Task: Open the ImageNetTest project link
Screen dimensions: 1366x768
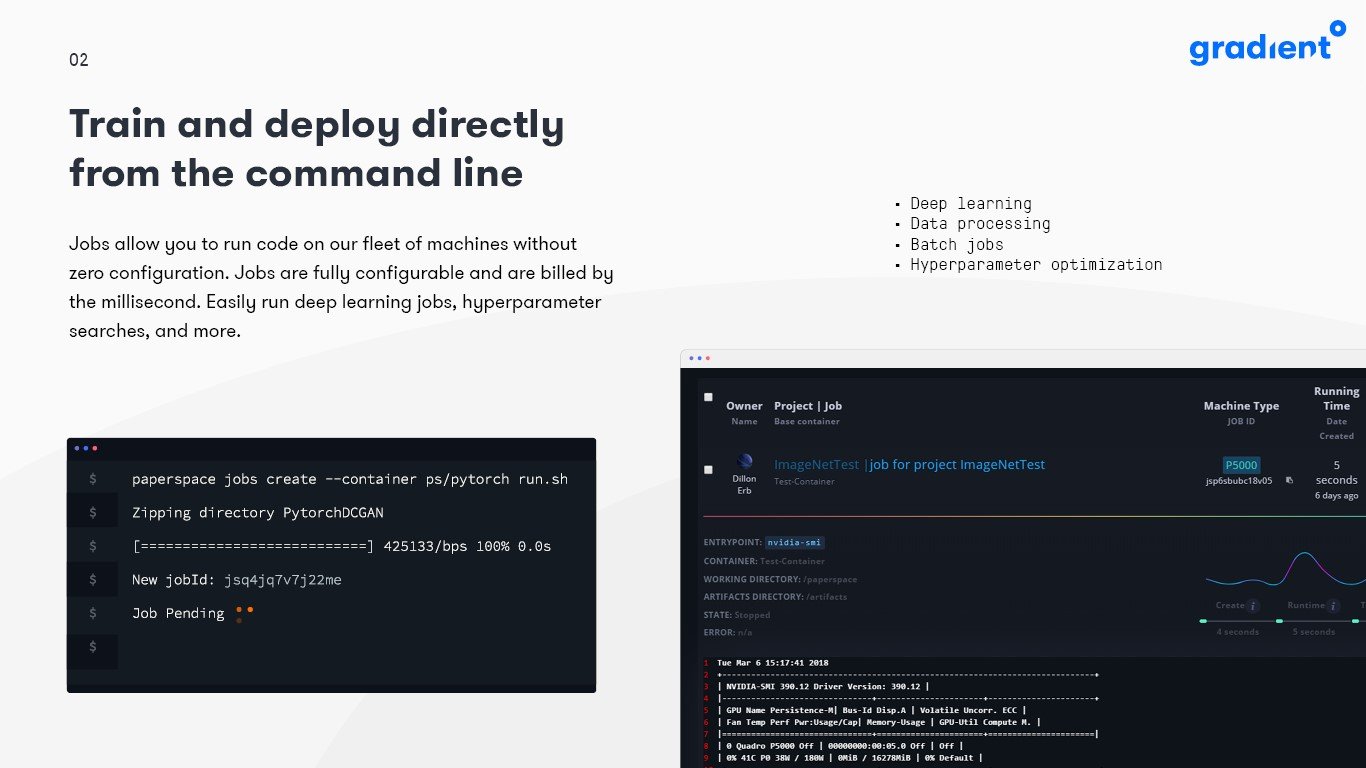Action: (x=817, y=464)
